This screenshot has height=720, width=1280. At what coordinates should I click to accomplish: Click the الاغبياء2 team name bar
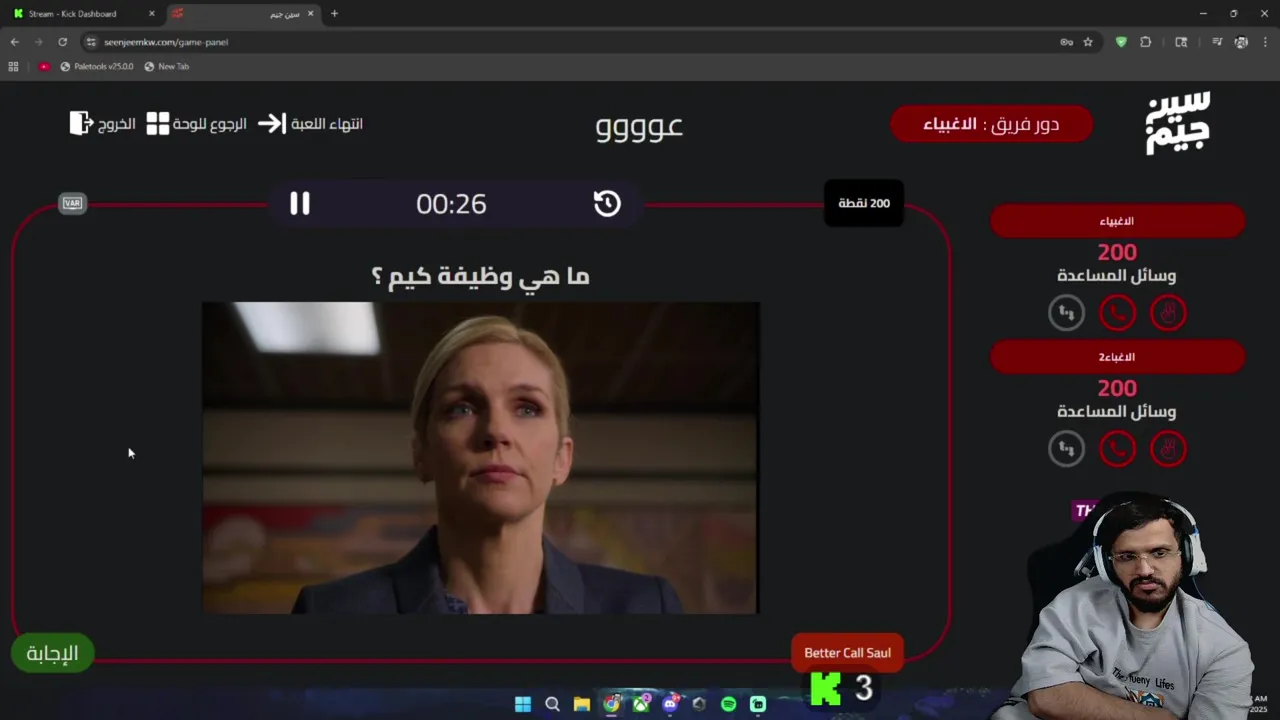(1117, 357)
